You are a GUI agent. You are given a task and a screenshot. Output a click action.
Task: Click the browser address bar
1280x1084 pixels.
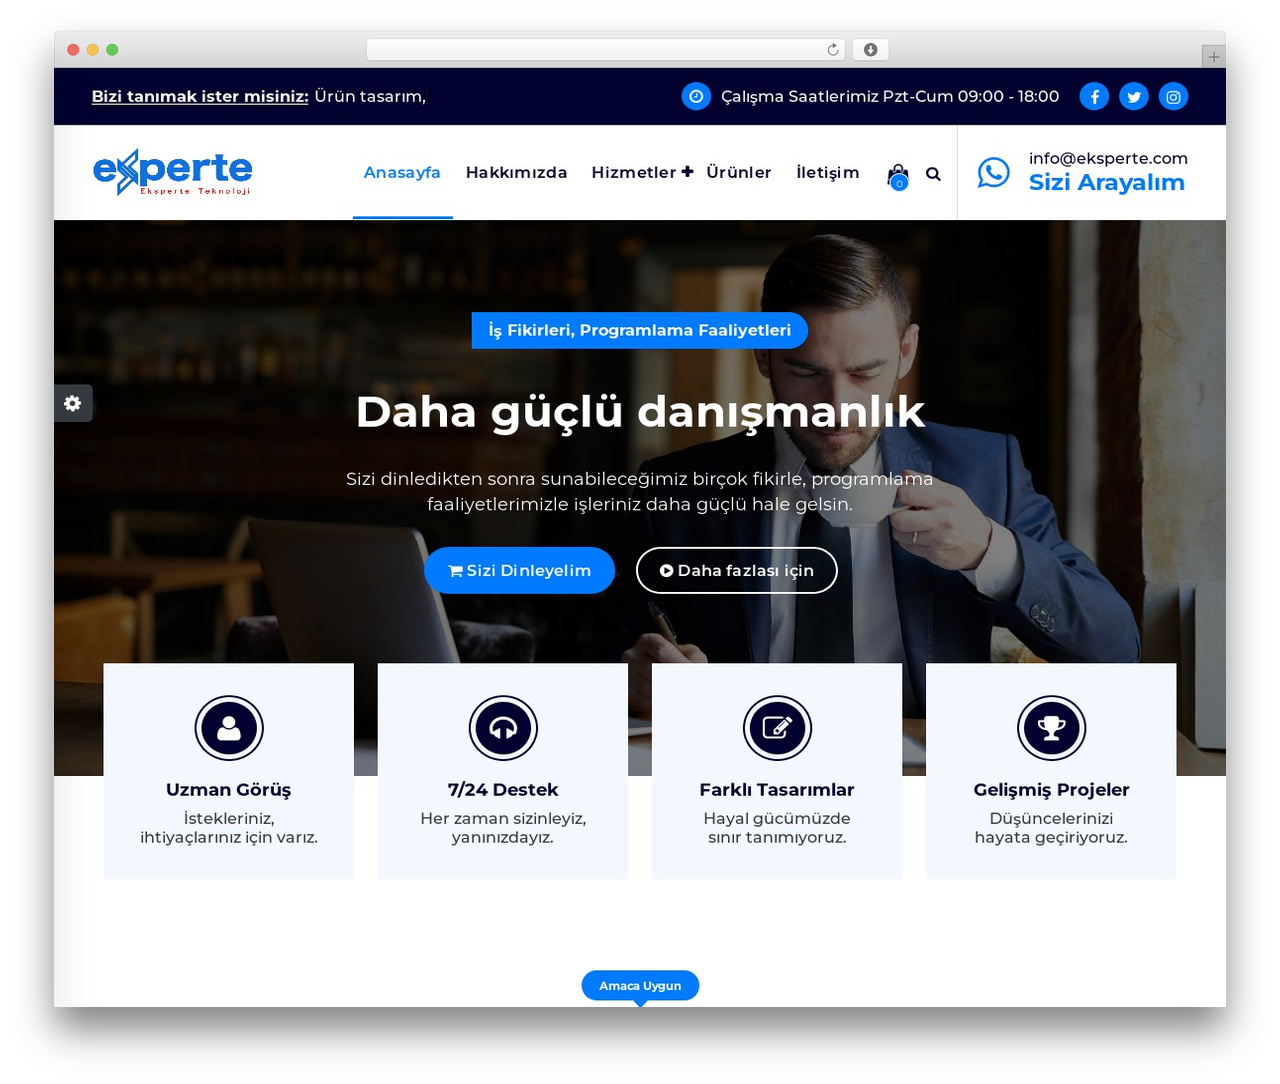coord(606,49)
